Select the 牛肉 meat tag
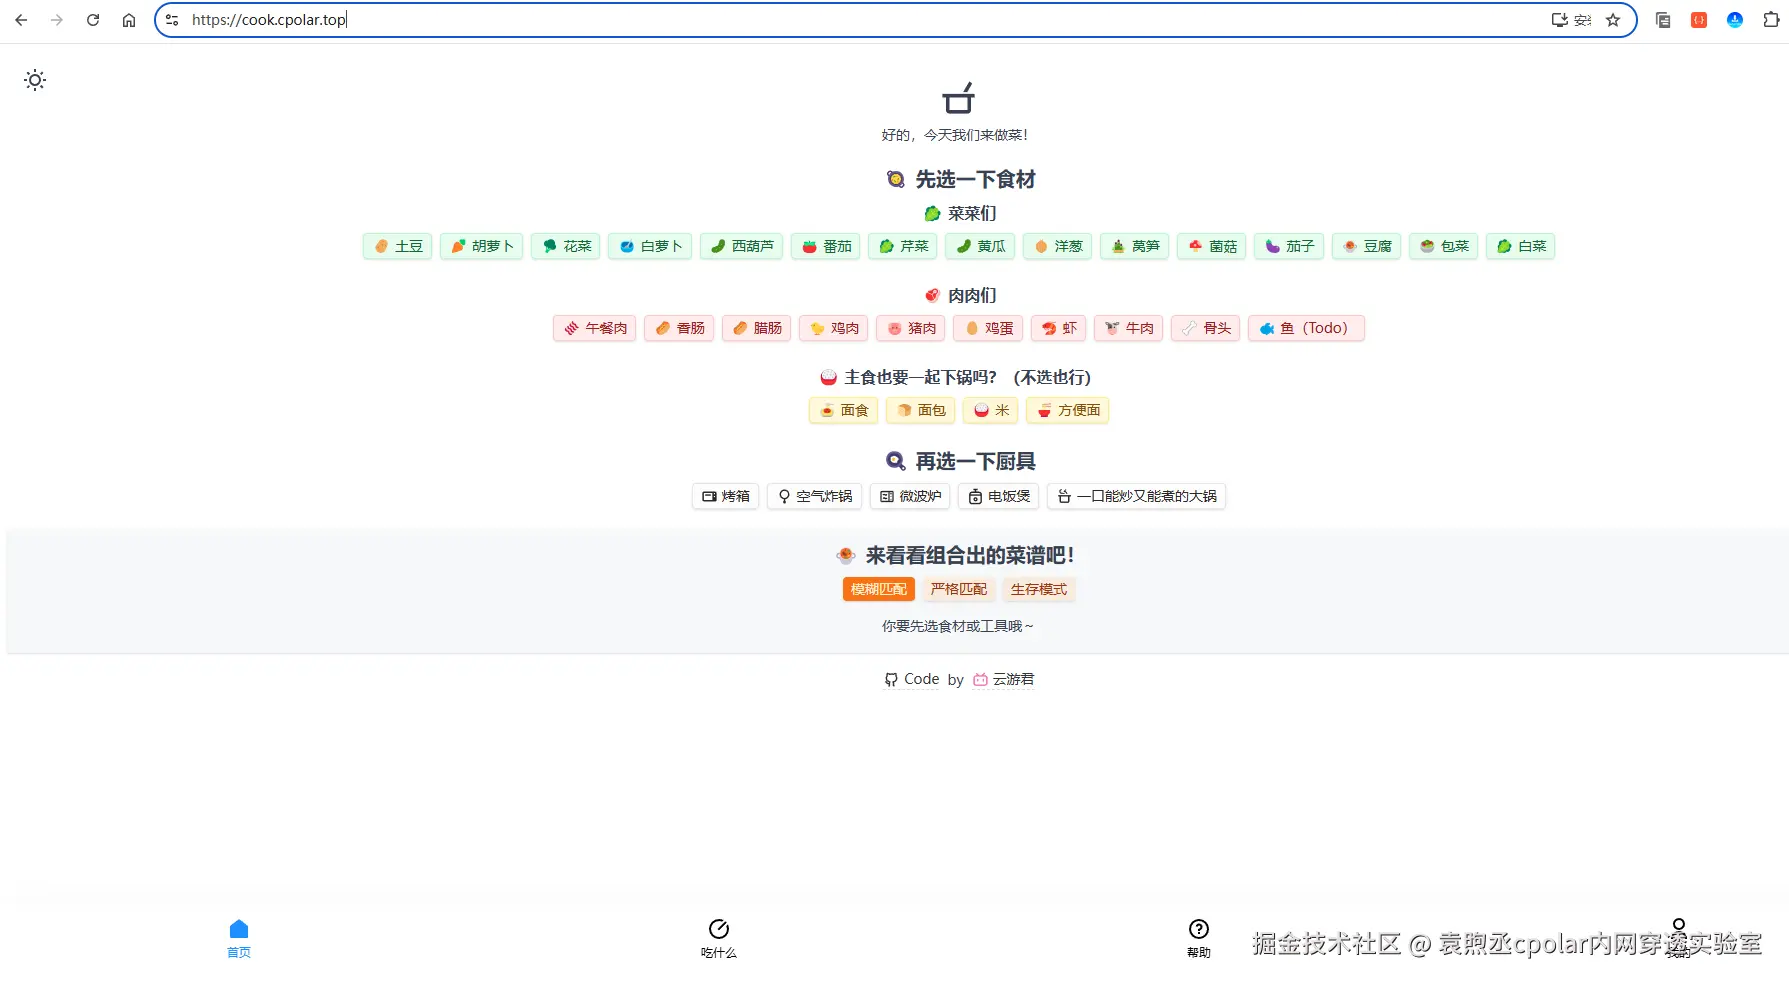Image resolution: width=1789 pixels, height=985 pixels. click(x=1129, y=328)
